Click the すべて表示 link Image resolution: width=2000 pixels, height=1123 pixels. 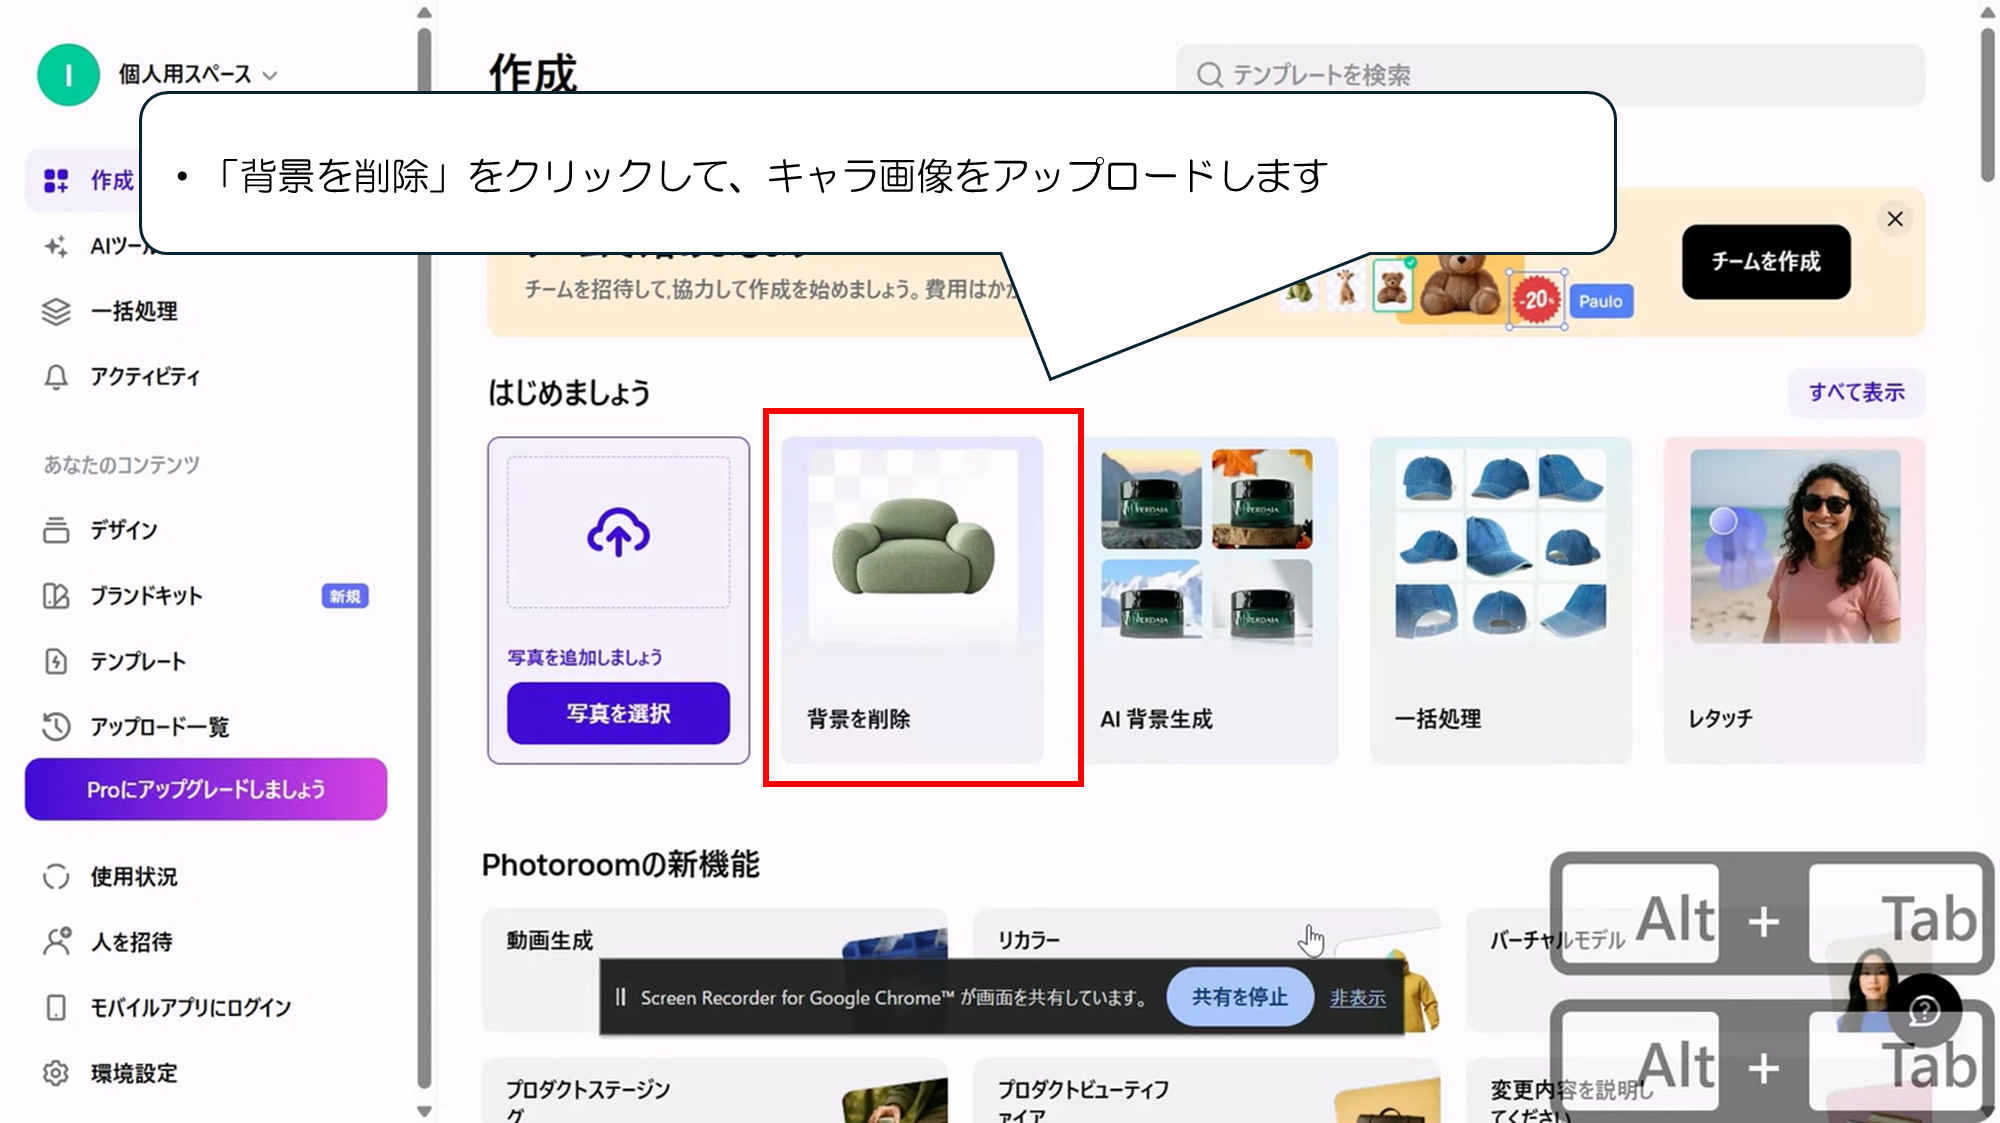click(x=1856, y=392)
